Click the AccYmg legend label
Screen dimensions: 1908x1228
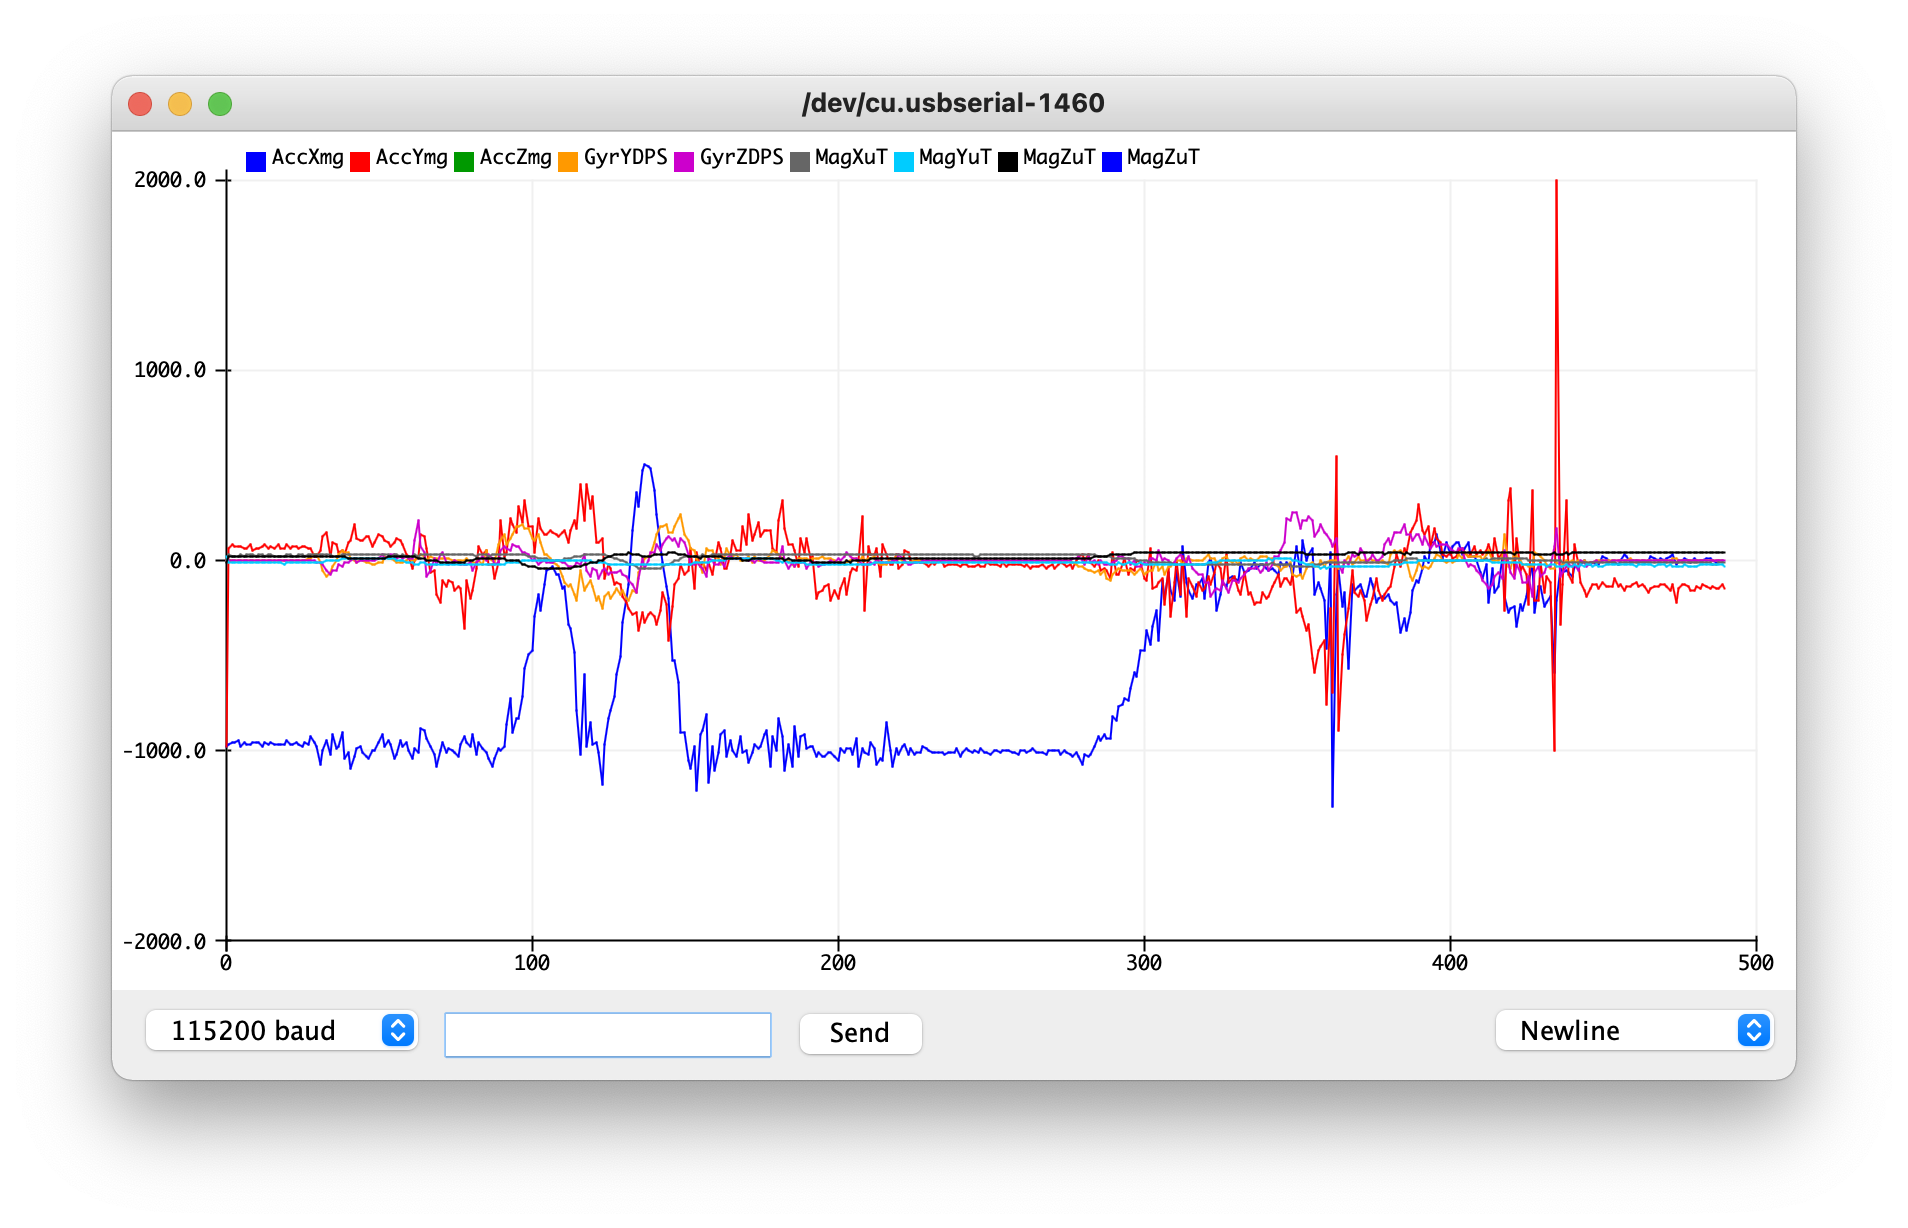(412, 158)
